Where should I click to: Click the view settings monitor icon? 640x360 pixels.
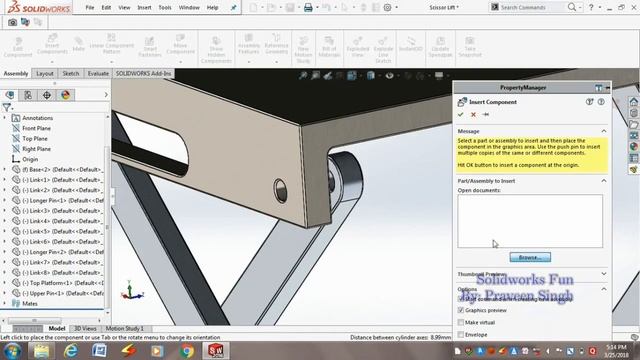439,76
